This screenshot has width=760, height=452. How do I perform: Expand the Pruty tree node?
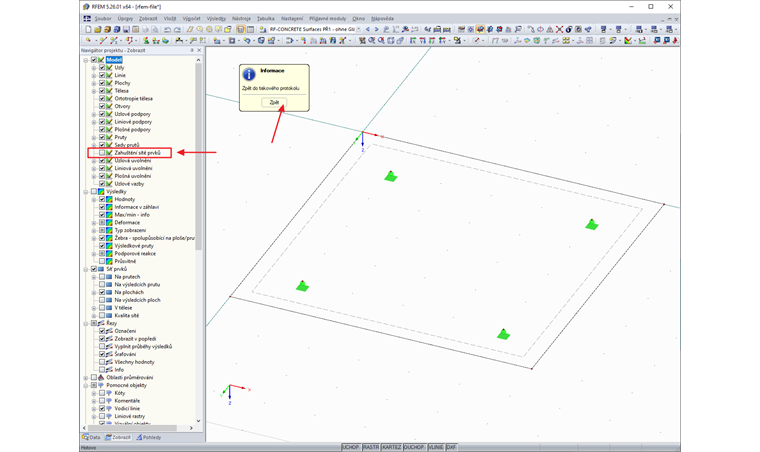pos(94,138)
